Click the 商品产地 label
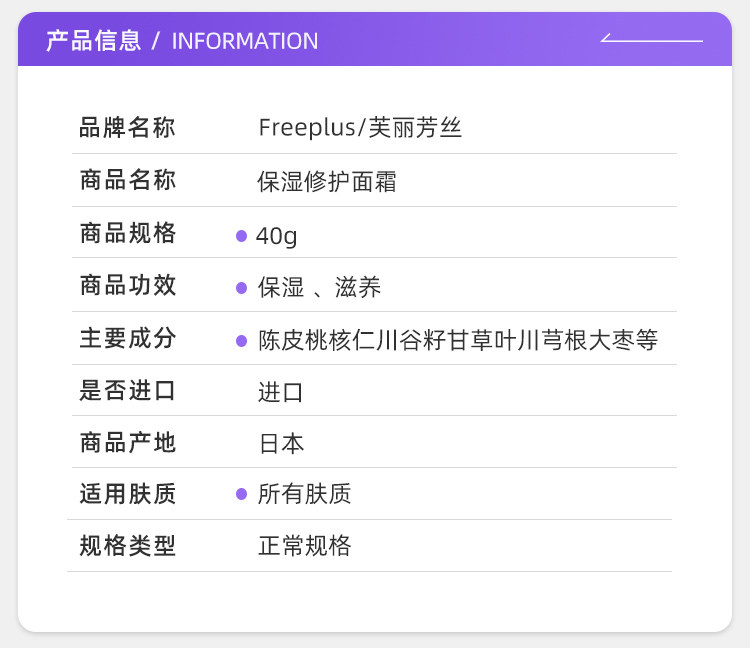Image resolution: width=750 pixels, height=648 pixels. 127,442
